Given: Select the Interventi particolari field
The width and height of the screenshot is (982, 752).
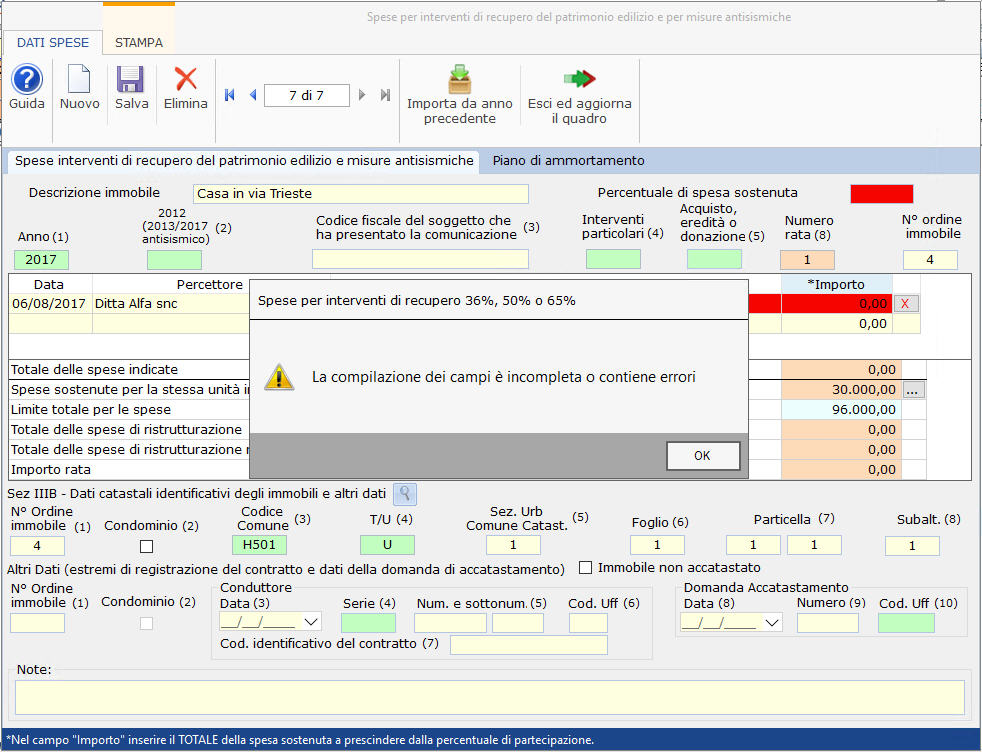Looking at the screenshot, I should 613,259.
